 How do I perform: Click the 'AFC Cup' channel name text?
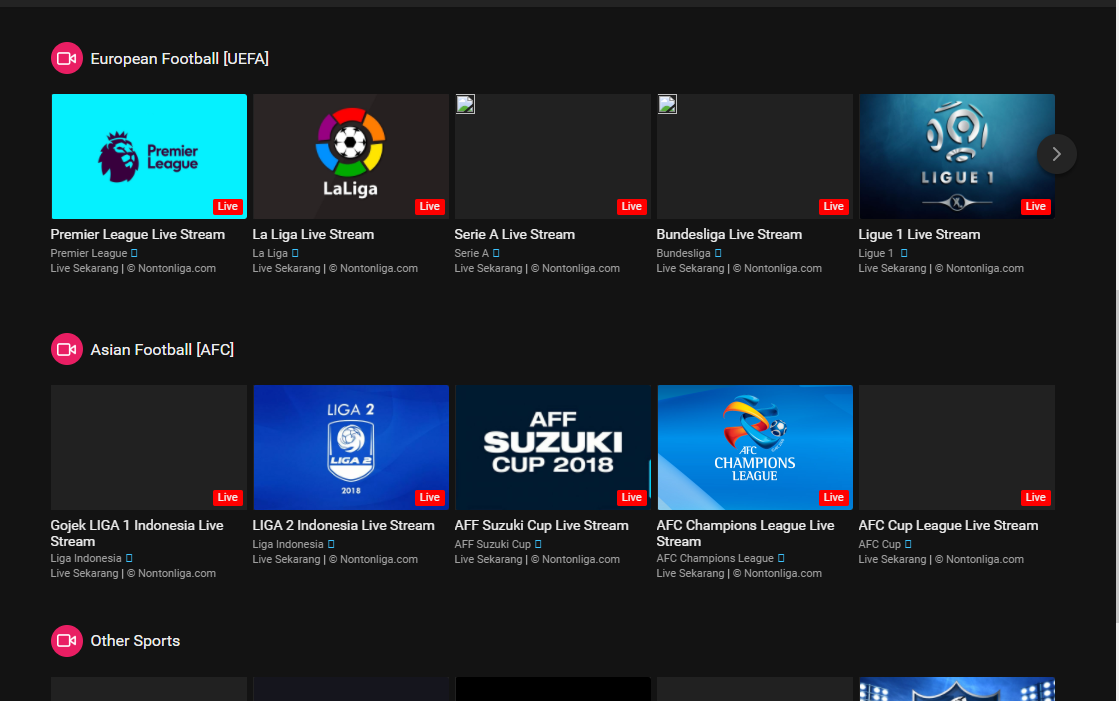[x=879, y=544]
